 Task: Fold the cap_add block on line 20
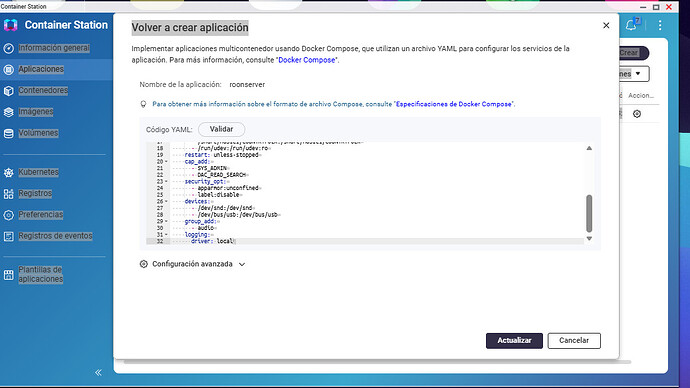pyautogui.click(x=166, y=162)
